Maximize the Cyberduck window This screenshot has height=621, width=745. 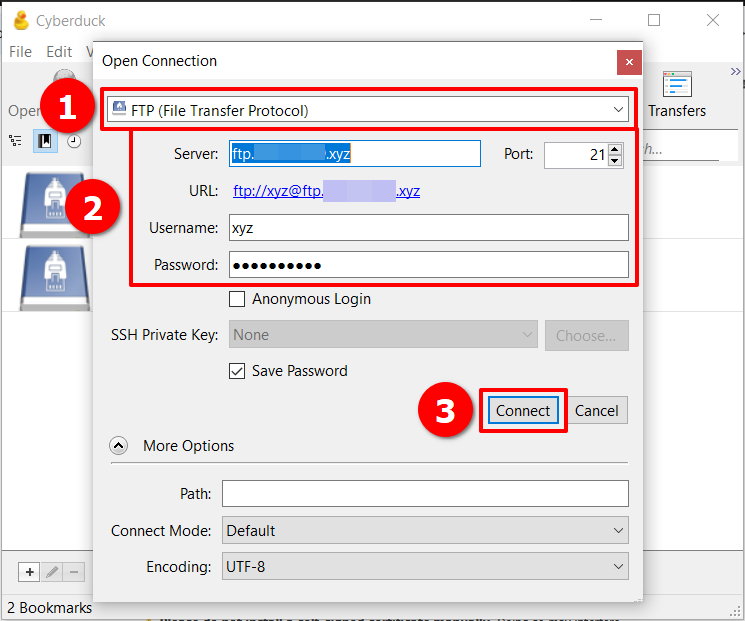click(654, 20)
